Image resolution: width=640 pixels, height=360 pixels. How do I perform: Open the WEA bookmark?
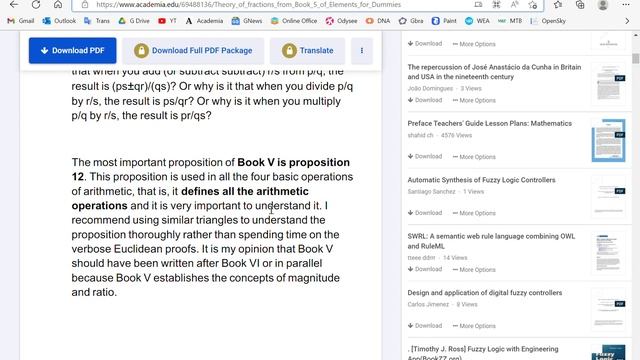point(477,21)
